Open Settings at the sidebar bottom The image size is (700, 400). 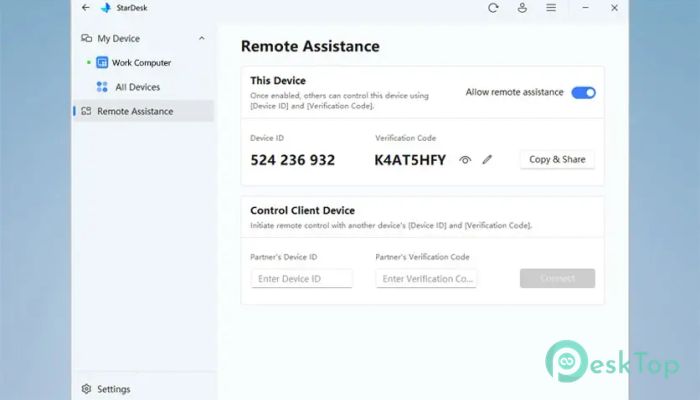[x=113, y=389]
